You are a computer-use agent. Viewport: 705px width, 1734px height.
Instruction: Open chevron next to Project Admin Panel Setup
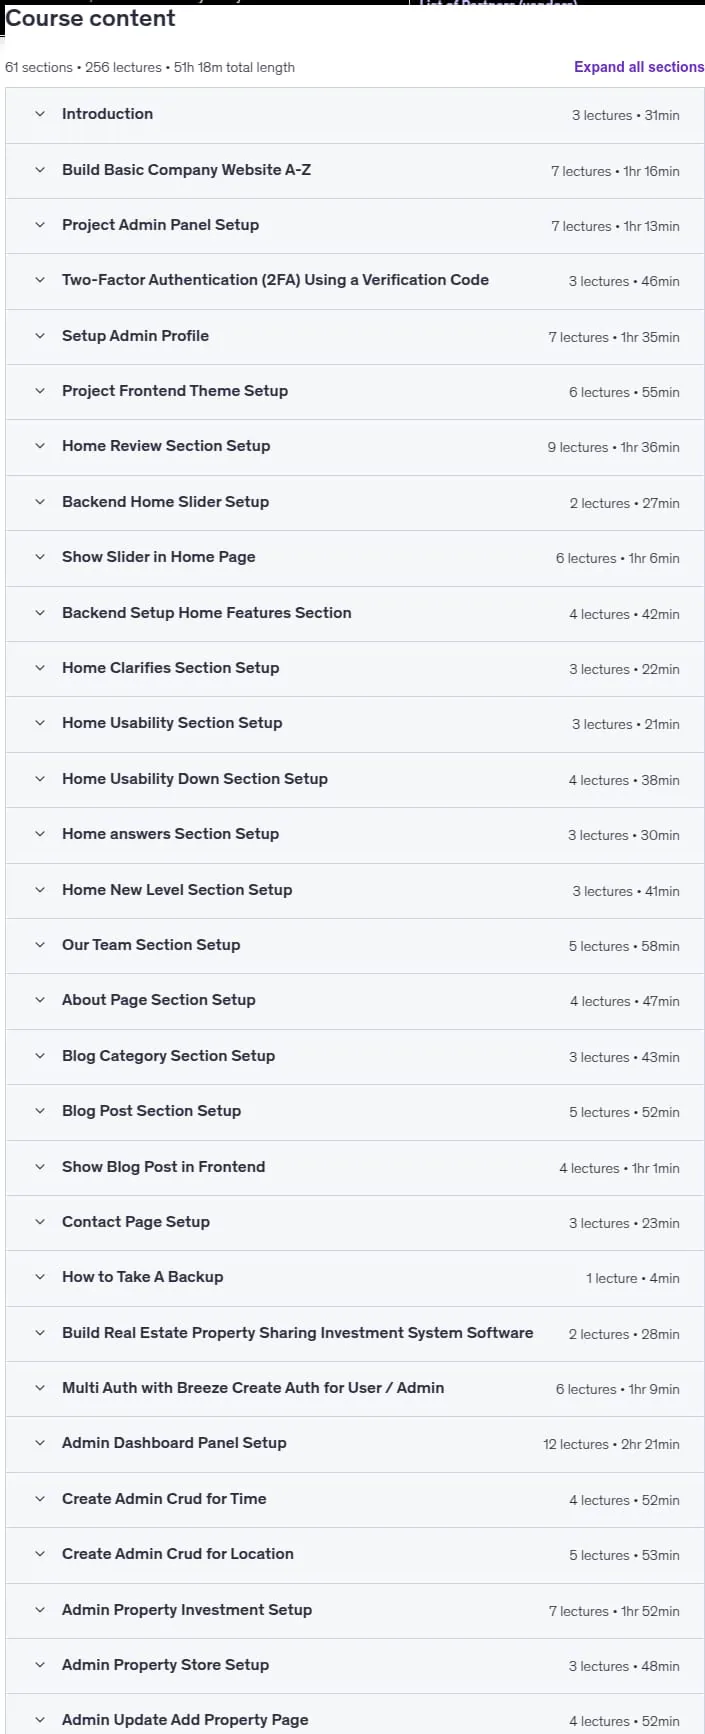(40, 225)
